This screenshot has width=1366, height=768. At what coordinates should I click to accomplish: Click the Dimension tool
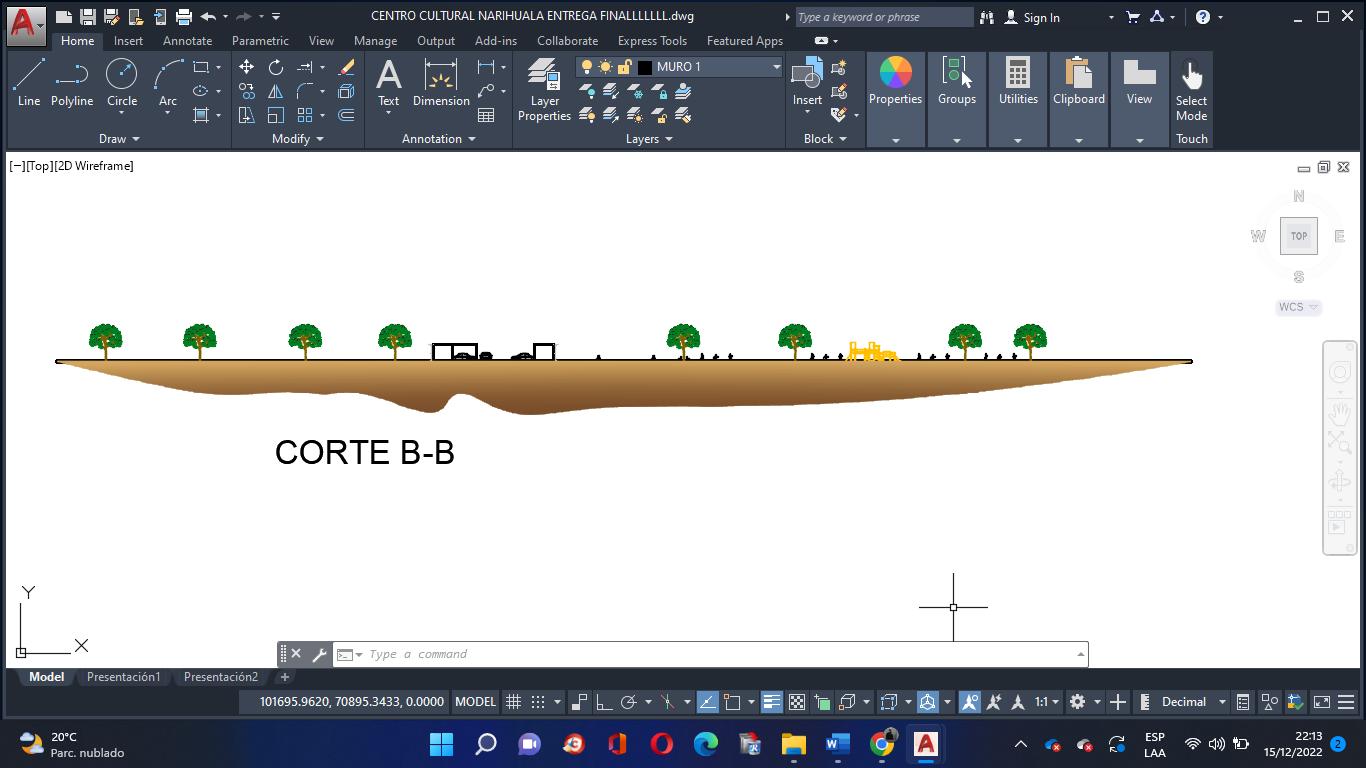coord(441,82)
